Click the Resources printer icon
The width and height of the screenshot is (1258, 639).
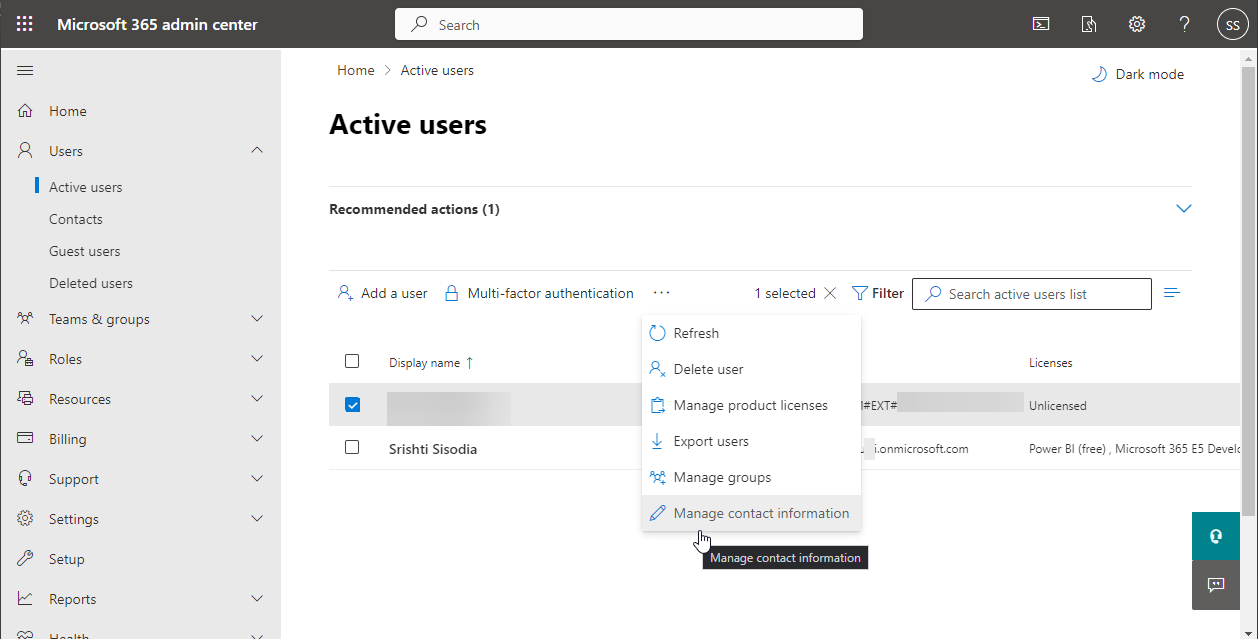pyautogui.click(x=26, y=399)
